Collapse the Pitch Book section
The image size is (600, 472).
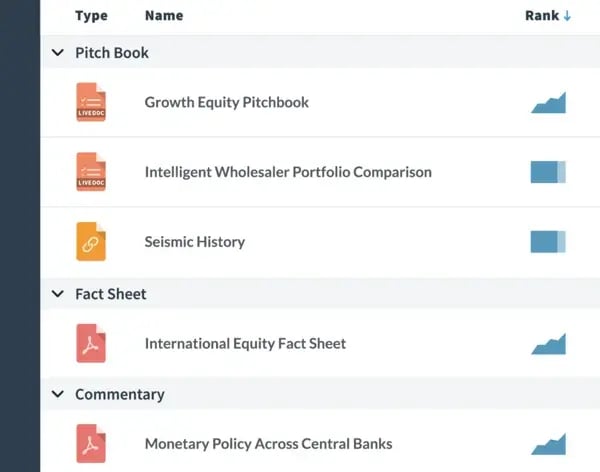click(x=57, y=53)
